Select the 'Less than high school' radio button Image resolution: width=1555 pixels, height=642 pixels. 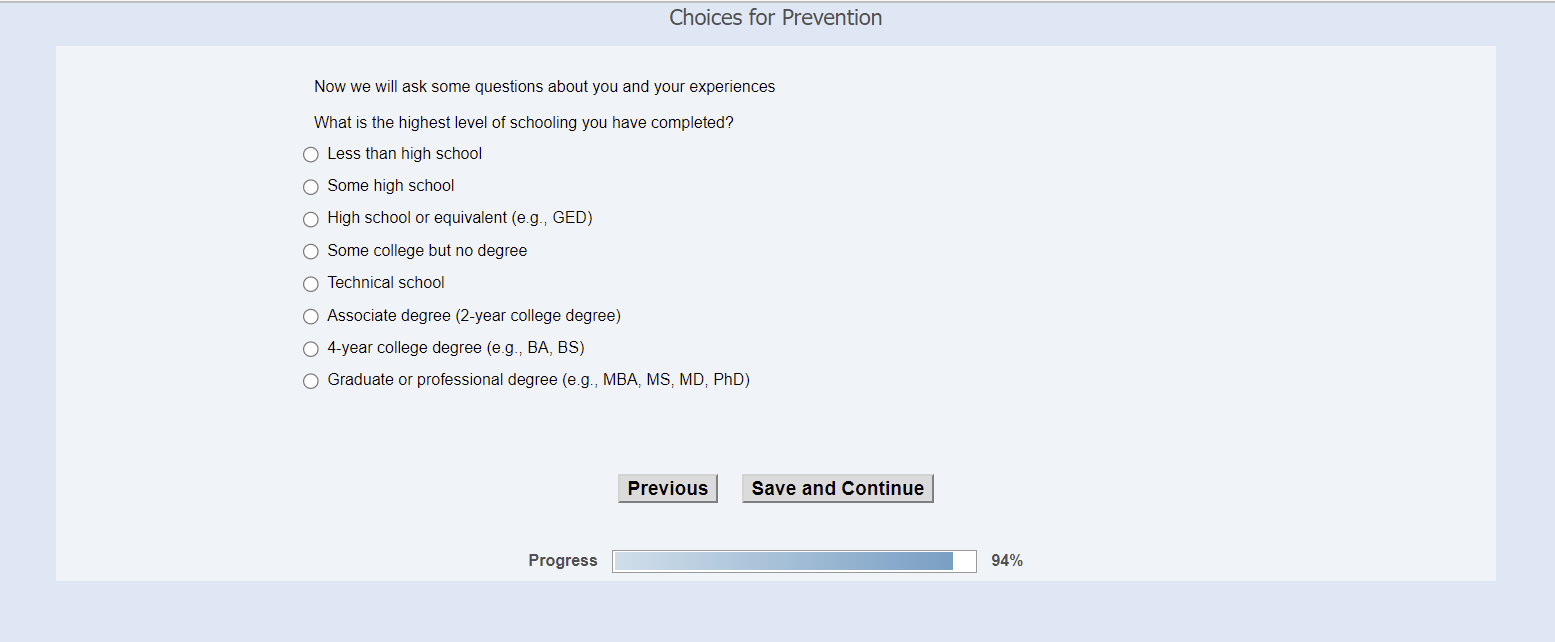coord(310,155)
